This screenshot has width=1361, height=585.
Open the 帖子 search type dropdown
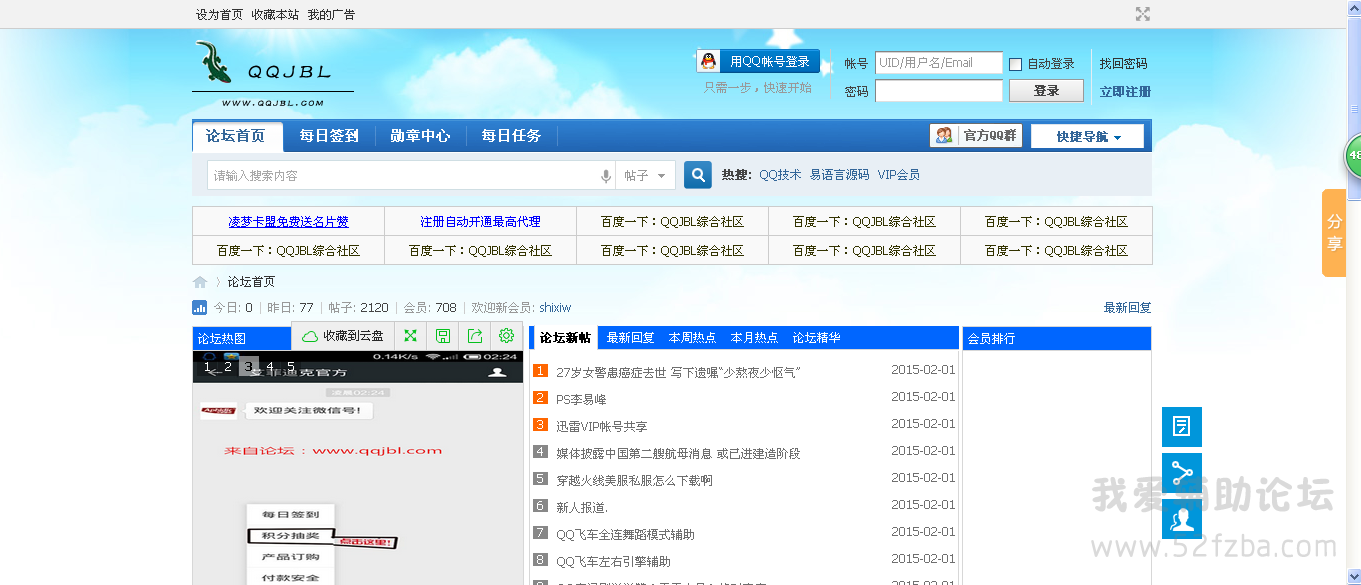[x=645, y=176]
